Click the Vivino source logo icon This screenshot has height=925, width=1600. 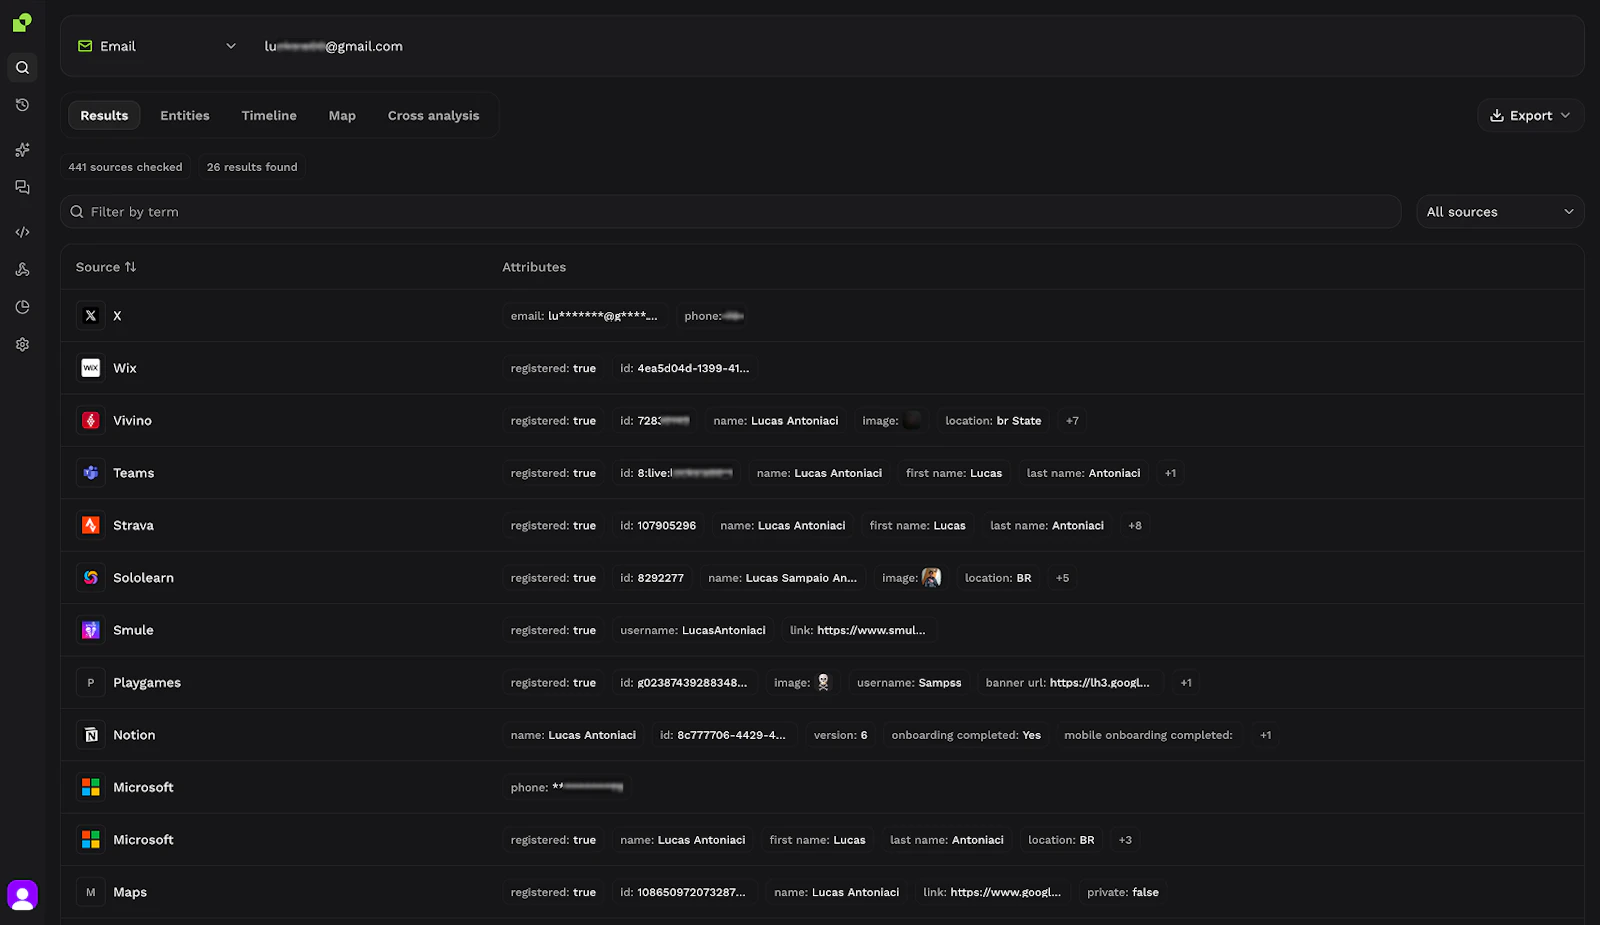[91, 421]
